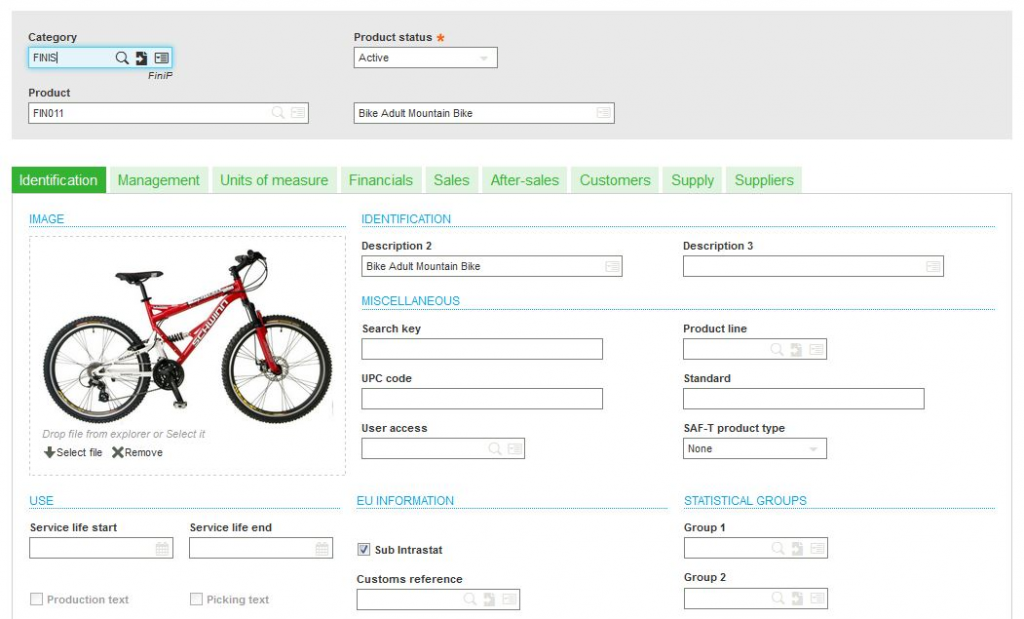Toggle the Picking text checkbox
This screenshot has height=619, width=1024.
click(x=196, y=599)
